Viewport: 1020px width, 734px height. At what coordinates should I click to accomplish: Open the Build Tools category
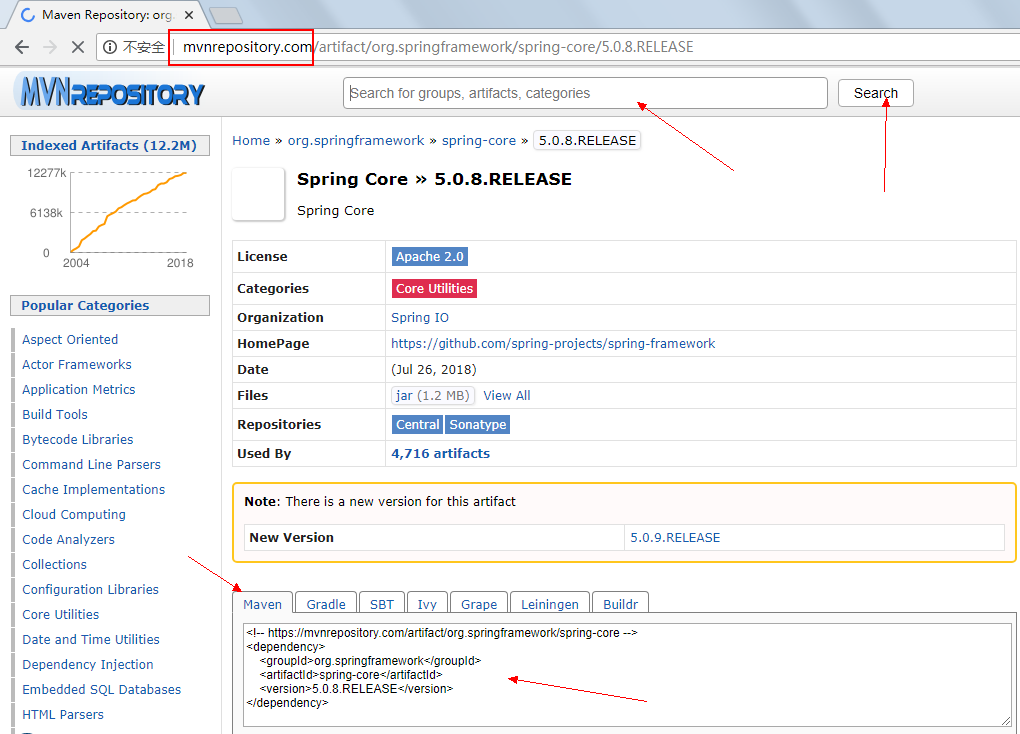click(x=55, y=415)
